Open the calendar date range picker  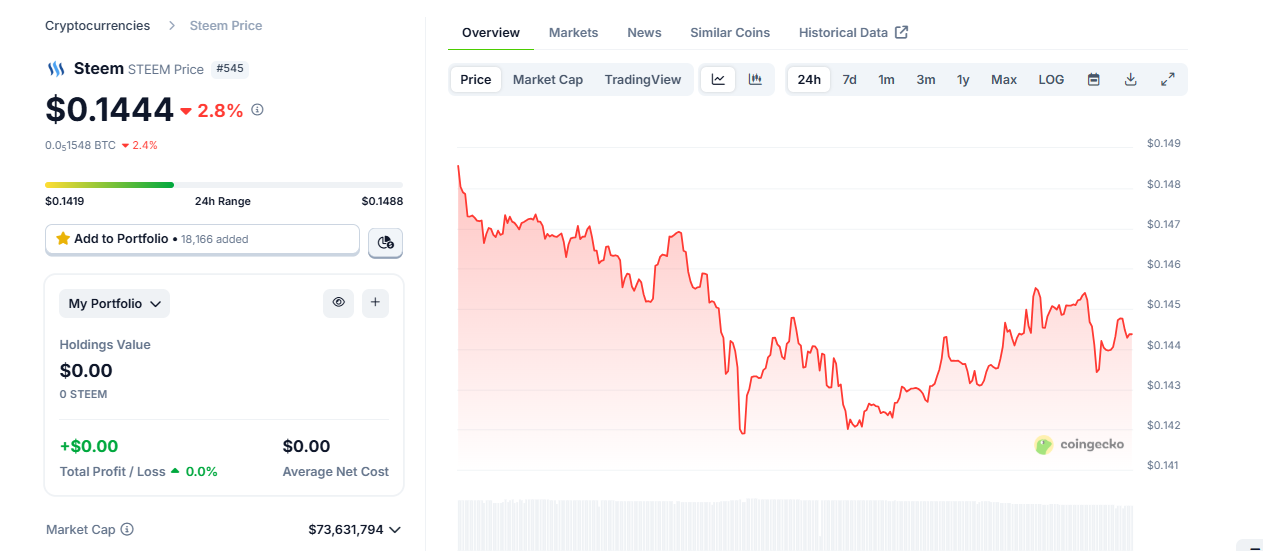pos(1093,80)
